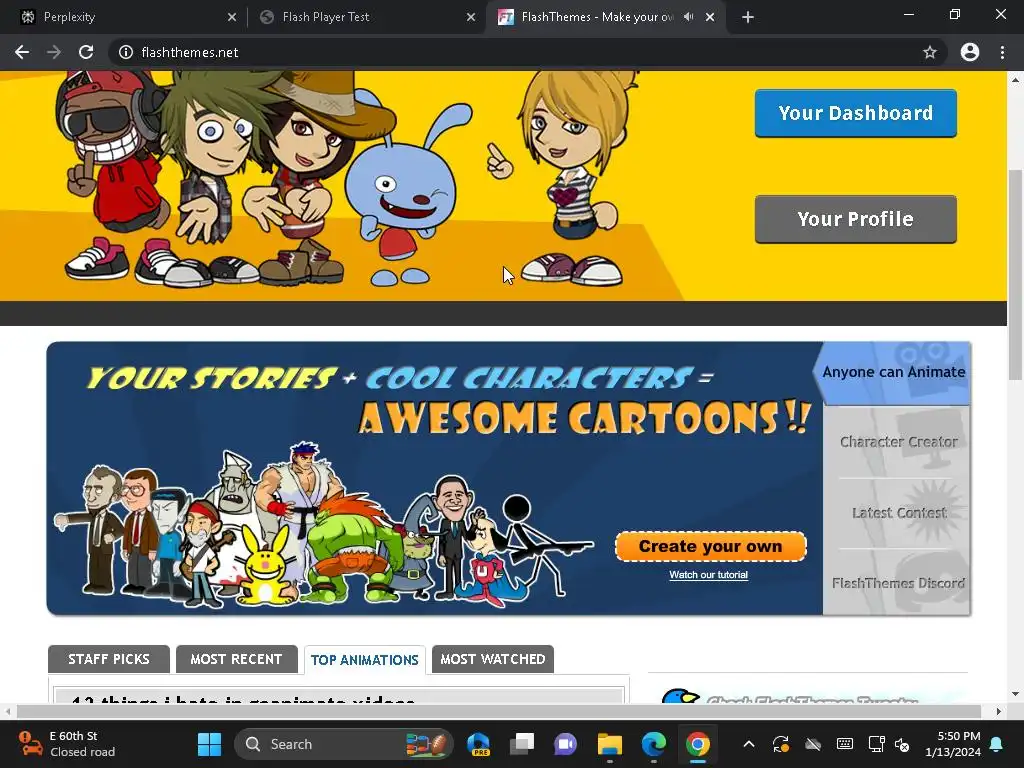Click the scroll-down arrow of vertical scrollbar
This screenshot has height=768, width=1024.
1015,694
